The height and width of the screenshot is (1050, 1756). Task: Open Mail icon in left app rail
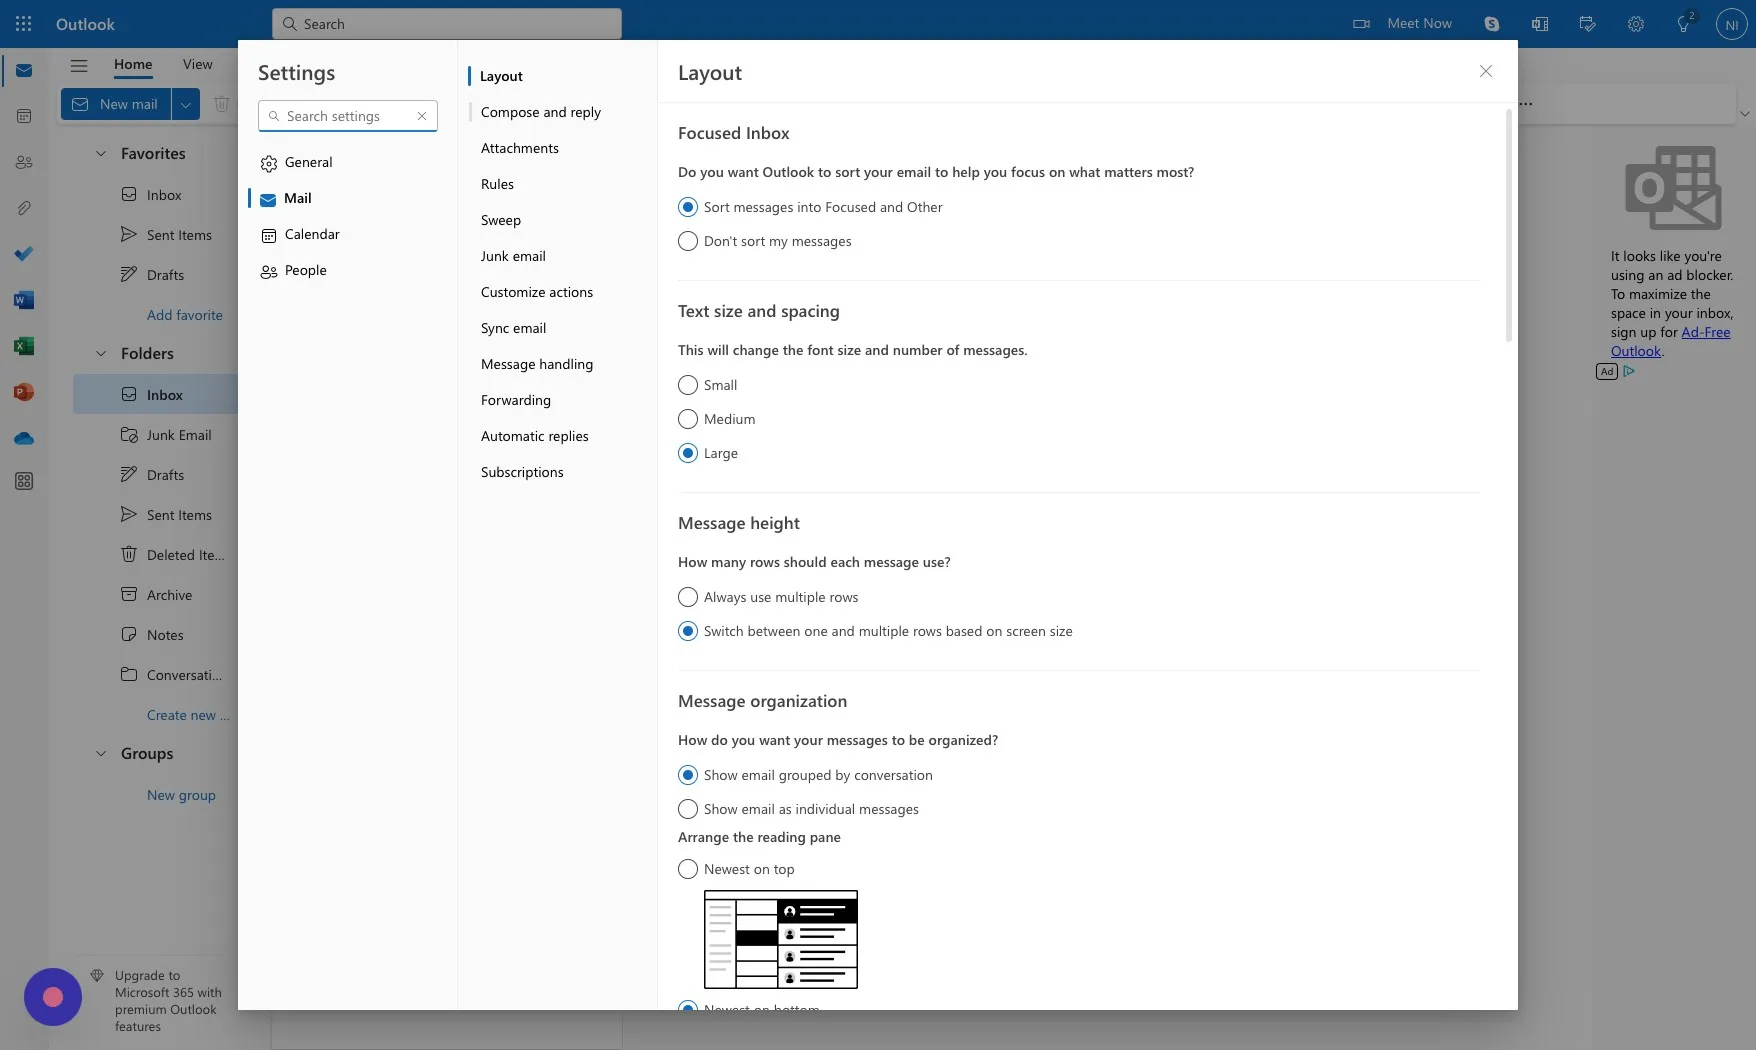point(24,70)
